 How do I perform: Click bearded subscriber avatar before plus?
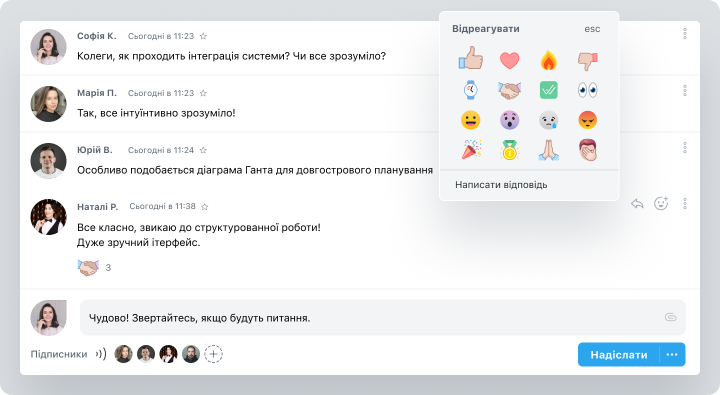[191, 354]
